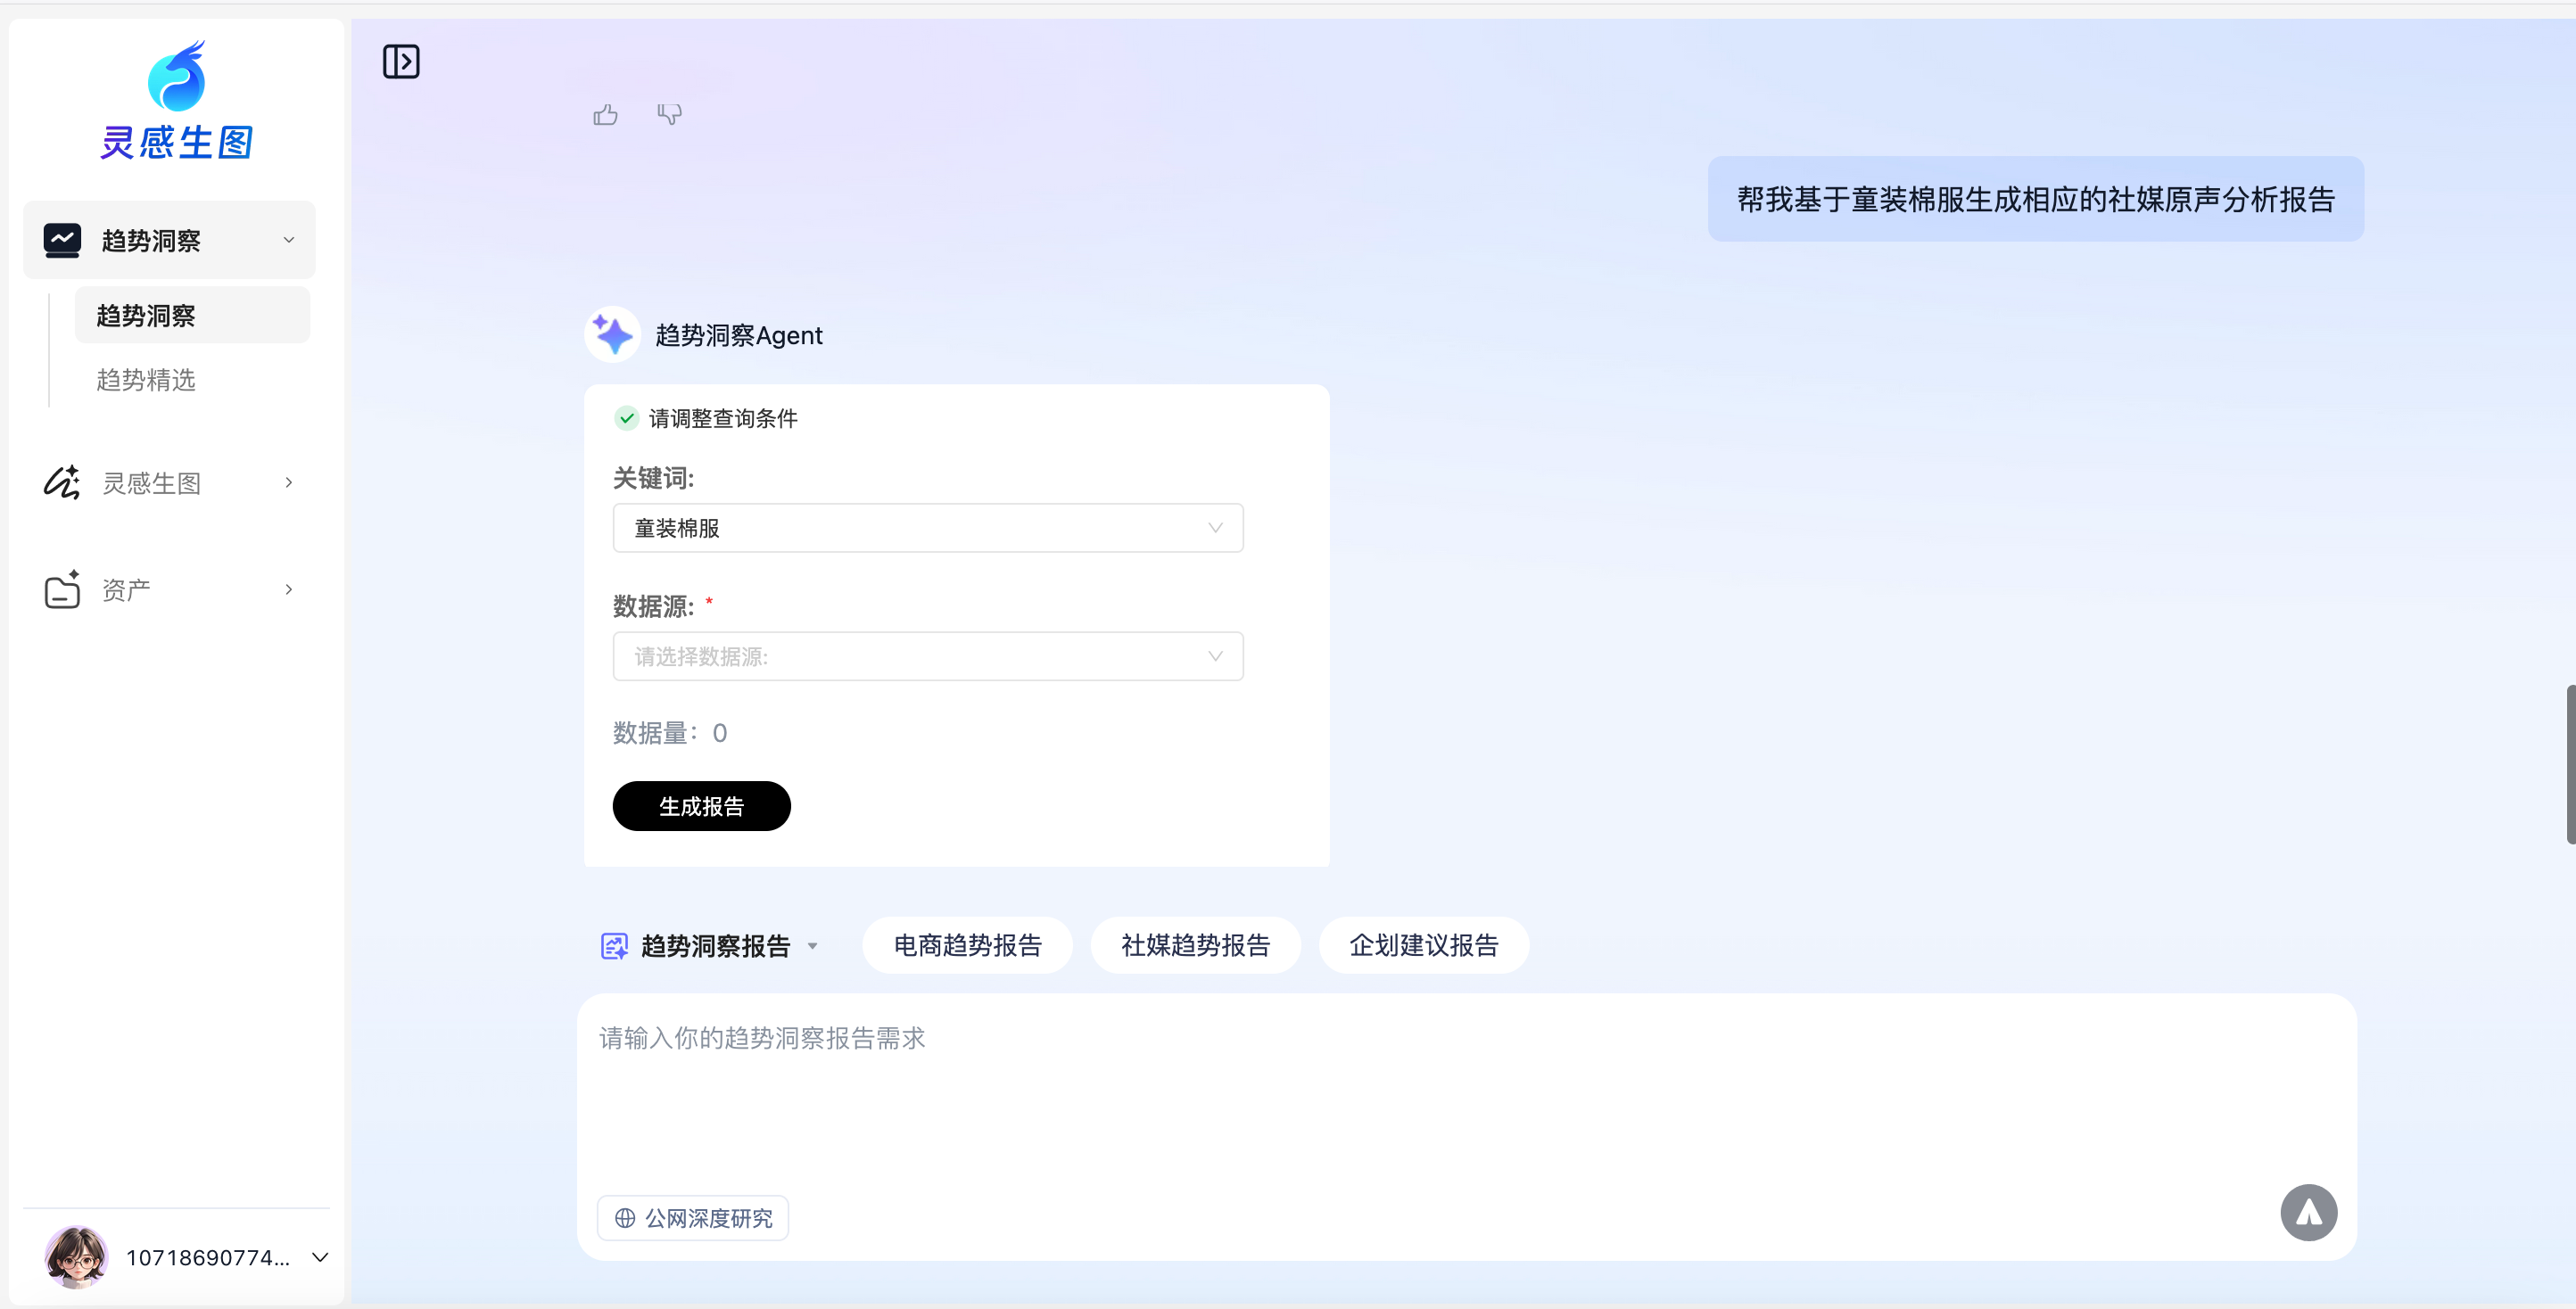Open 趋势精选 in the sidebar
2576x1309 pixels.
(146, 380)
